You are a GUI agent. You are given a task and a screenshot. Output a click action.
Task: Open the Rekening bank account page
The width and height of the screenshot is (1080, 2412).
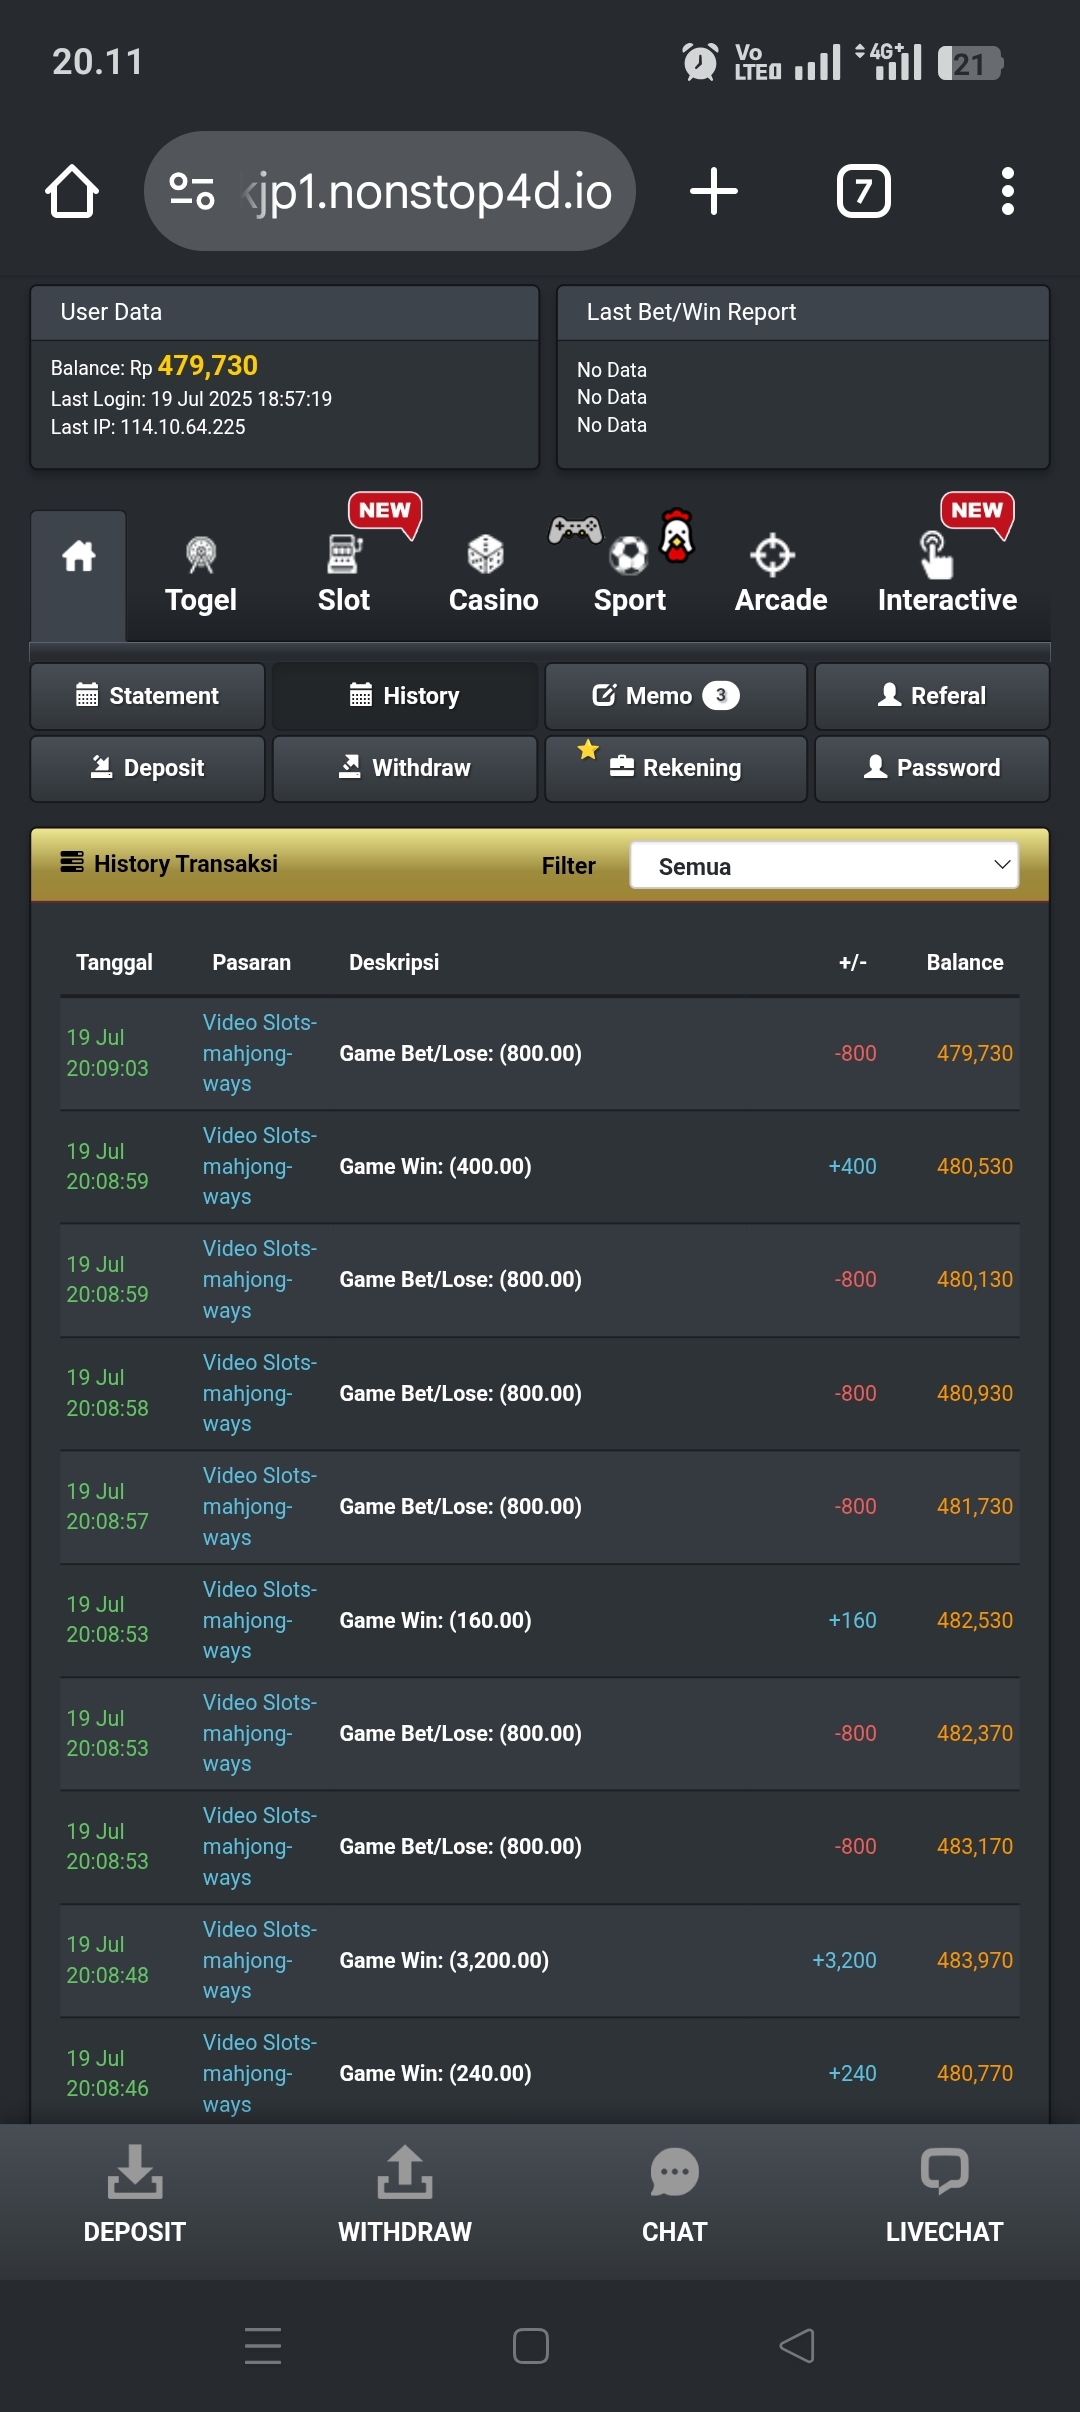pyautogui.click(x=676, y=768)
